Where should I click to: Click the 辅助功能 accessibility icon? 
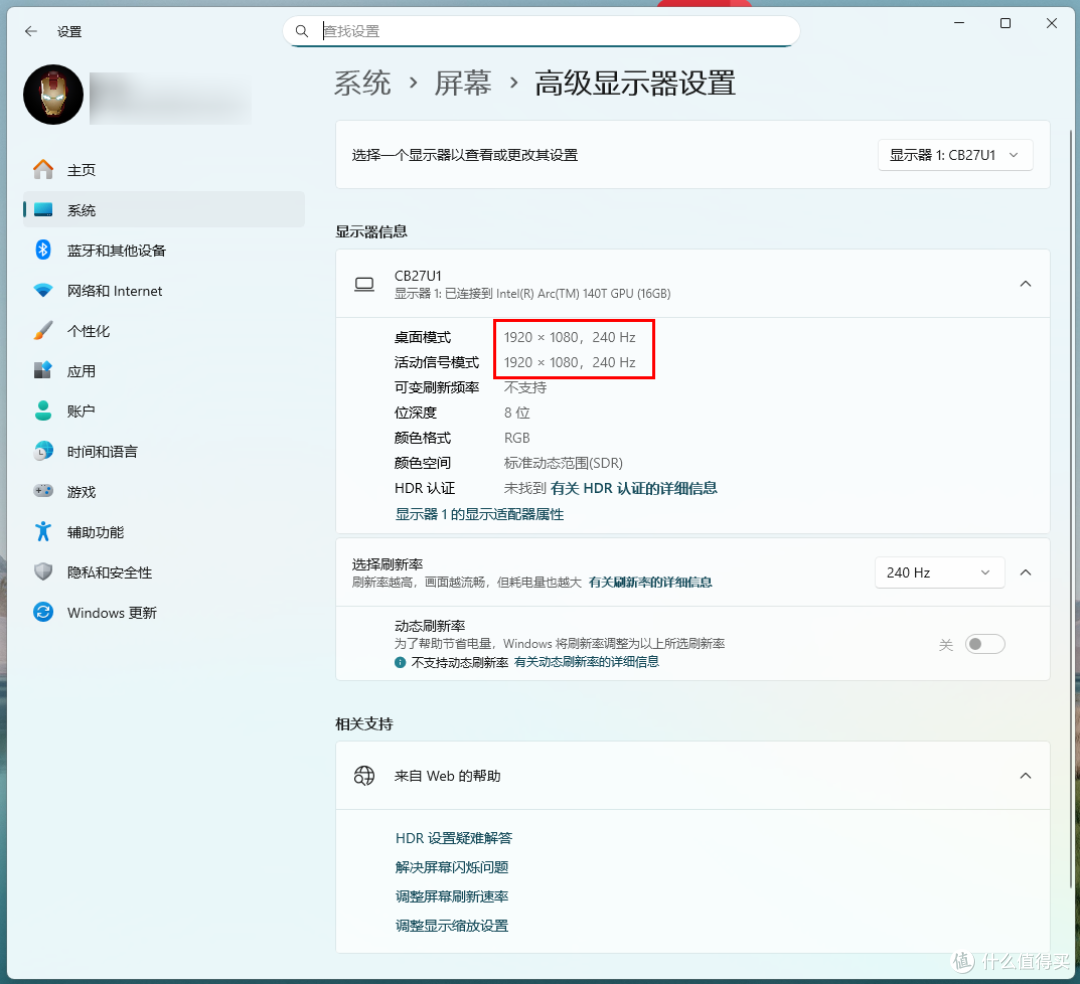[43, 531]
